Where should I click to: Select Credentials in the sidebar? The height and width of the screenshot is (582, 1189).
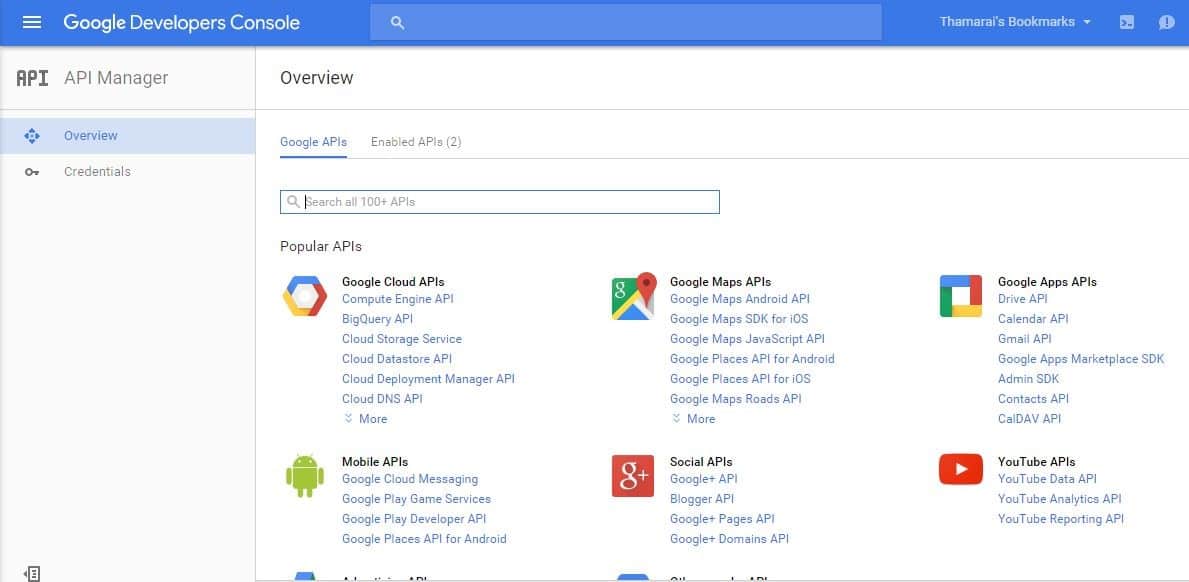tap(127, 172)
